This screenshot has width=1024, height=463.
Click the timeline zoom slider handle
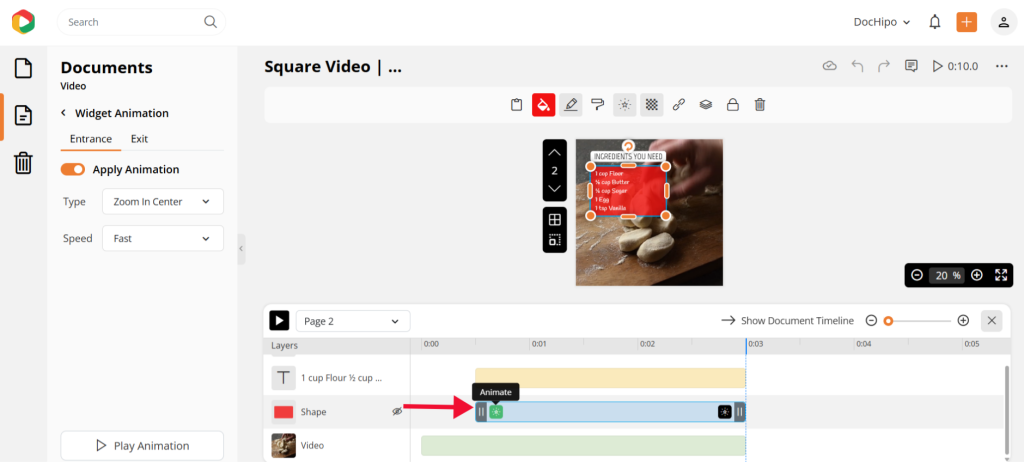(888, 321)
